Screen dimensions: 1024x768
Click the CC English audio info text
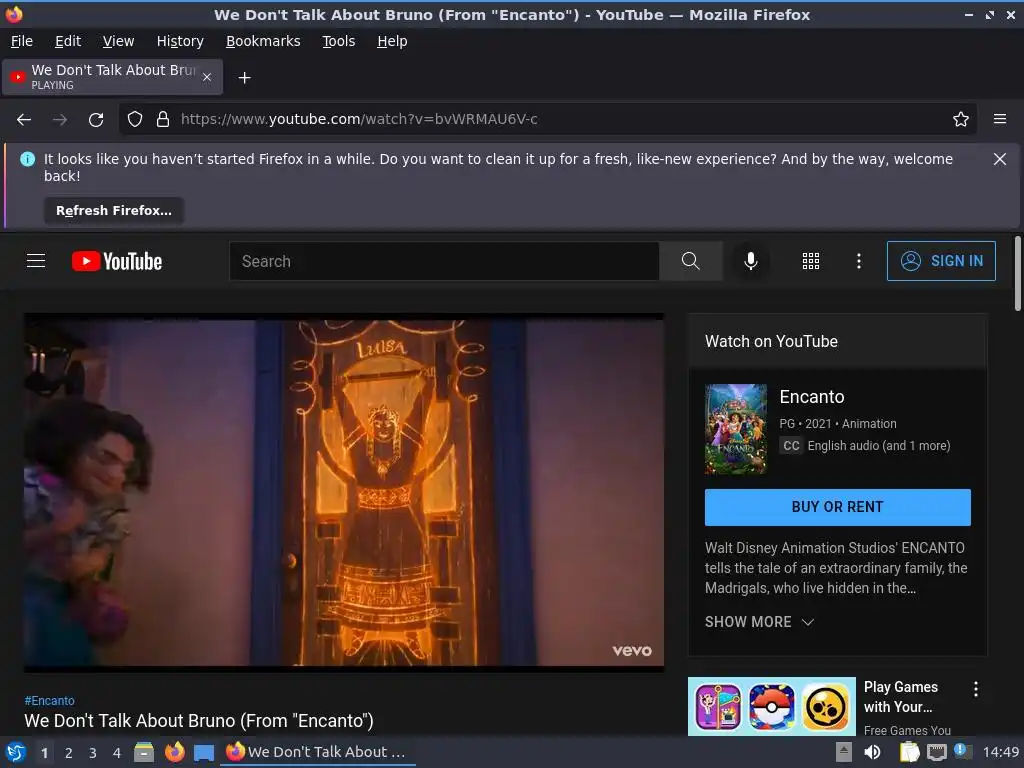click(x=865, y=446)
